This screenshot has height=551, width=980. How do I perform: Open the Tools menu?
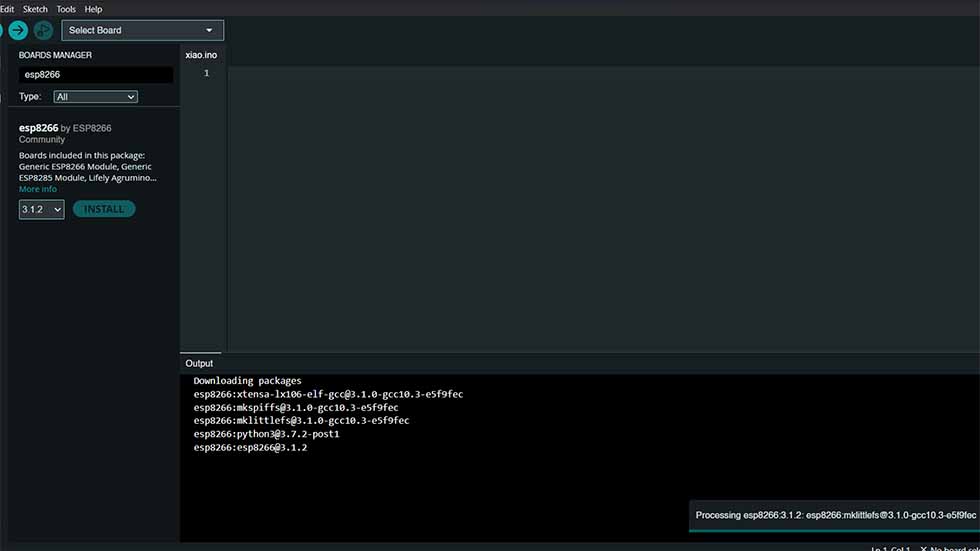(x=66, y=9)
